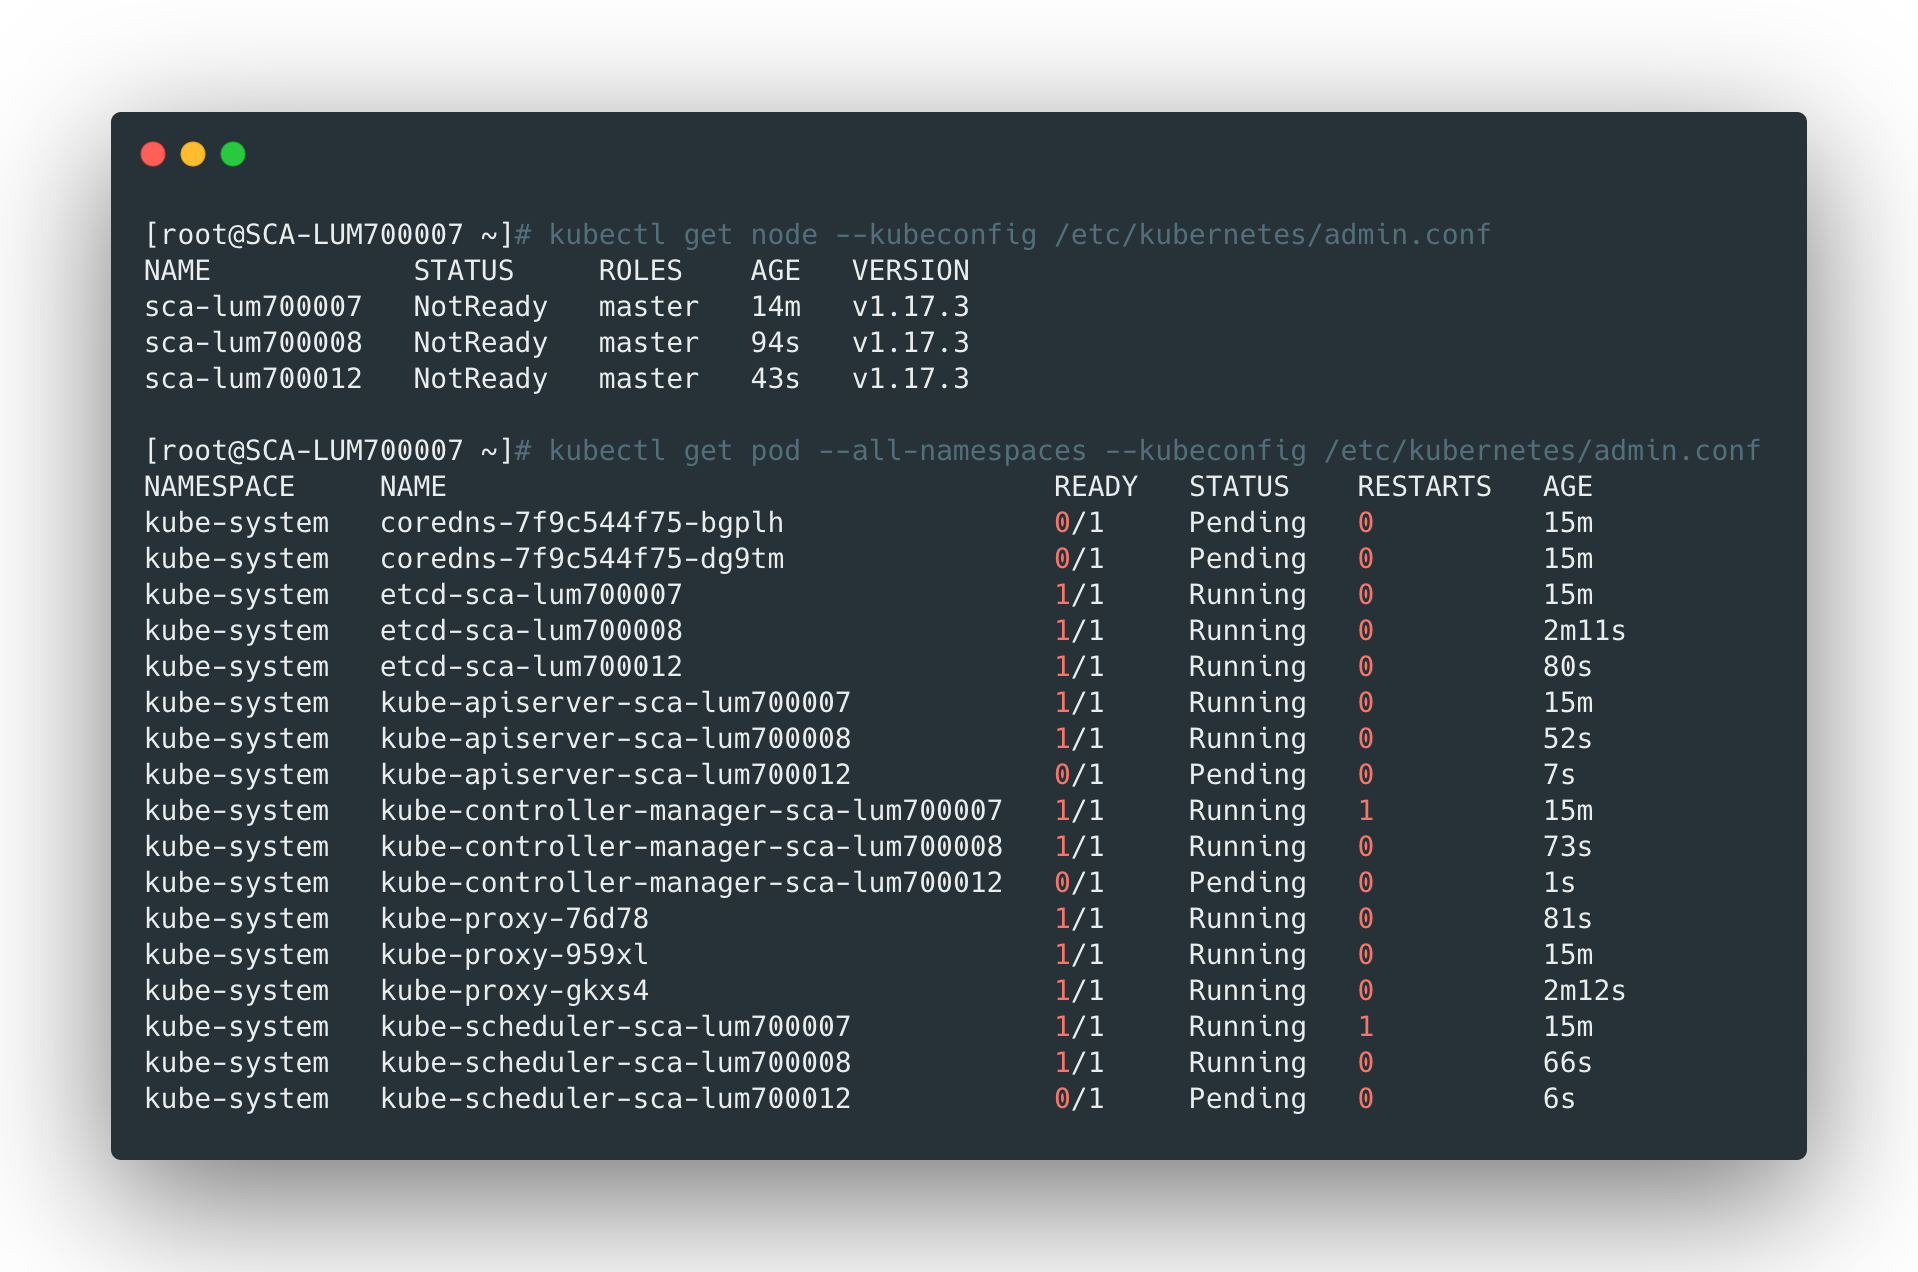The height and width of the screenshot is (1272, 1918).
Task: Click the VERSION column header
Action: pyautogui.click(x=910, y=271)
